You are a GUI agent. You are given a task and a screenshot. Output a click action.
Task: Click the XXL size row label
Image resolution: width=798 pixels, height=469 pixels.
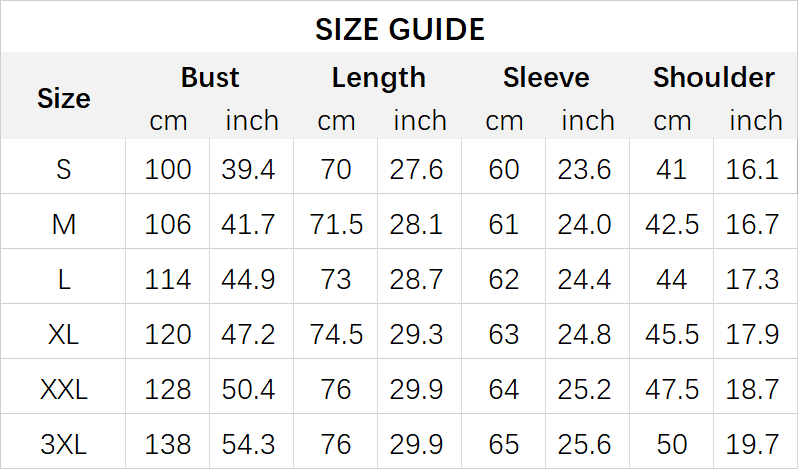(x=64, y=389)
